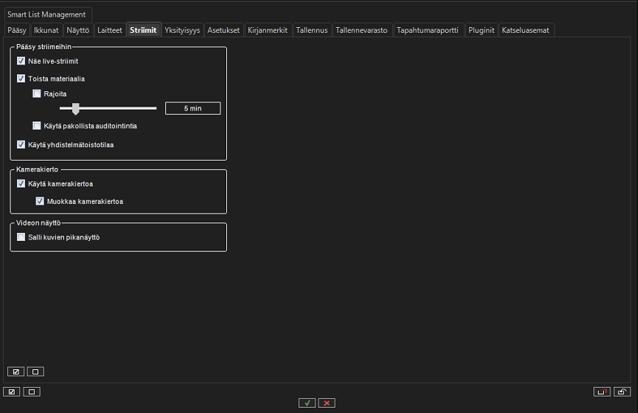Cancel changes with the red X button
Viewport: 638px width, 413px height.
[327, 403]
